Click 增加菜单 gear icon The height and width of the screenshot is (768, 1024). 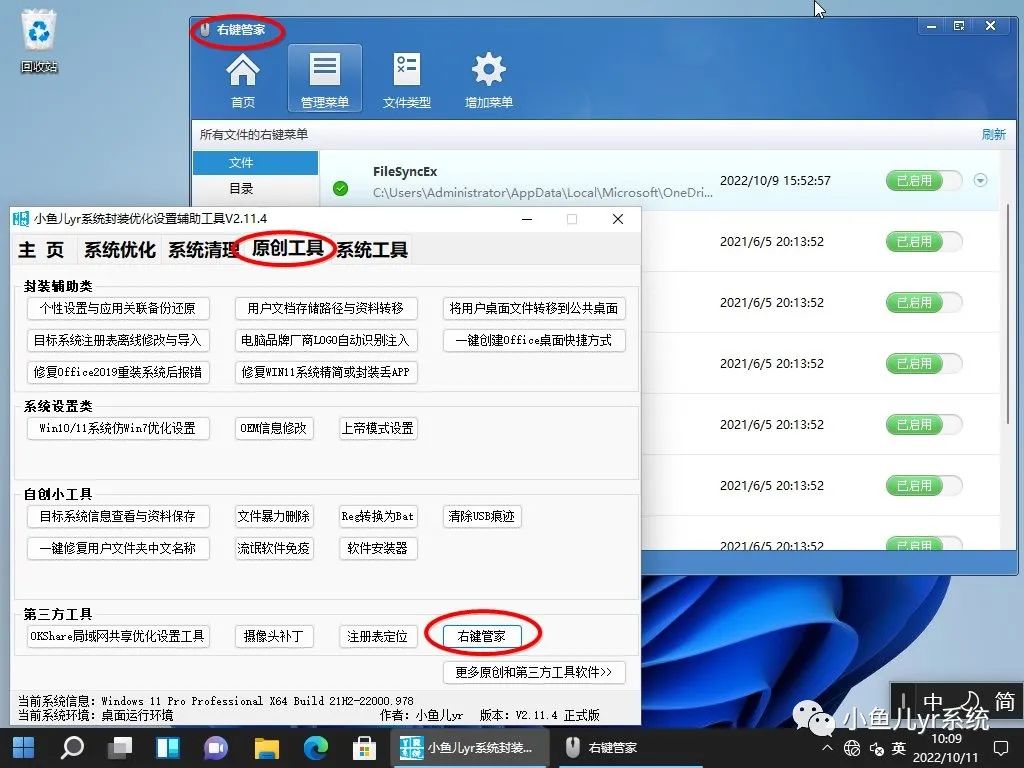coord(488,80)
